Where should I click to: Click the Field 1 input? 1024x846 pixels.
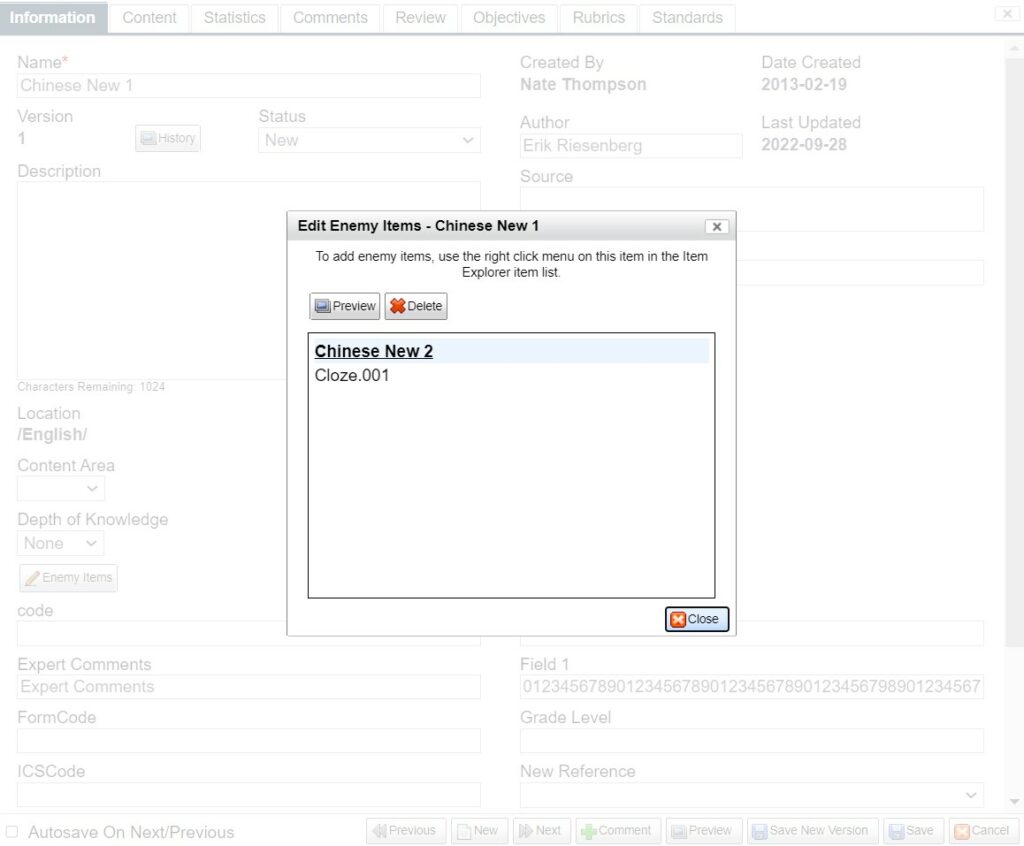coord(752,687)
